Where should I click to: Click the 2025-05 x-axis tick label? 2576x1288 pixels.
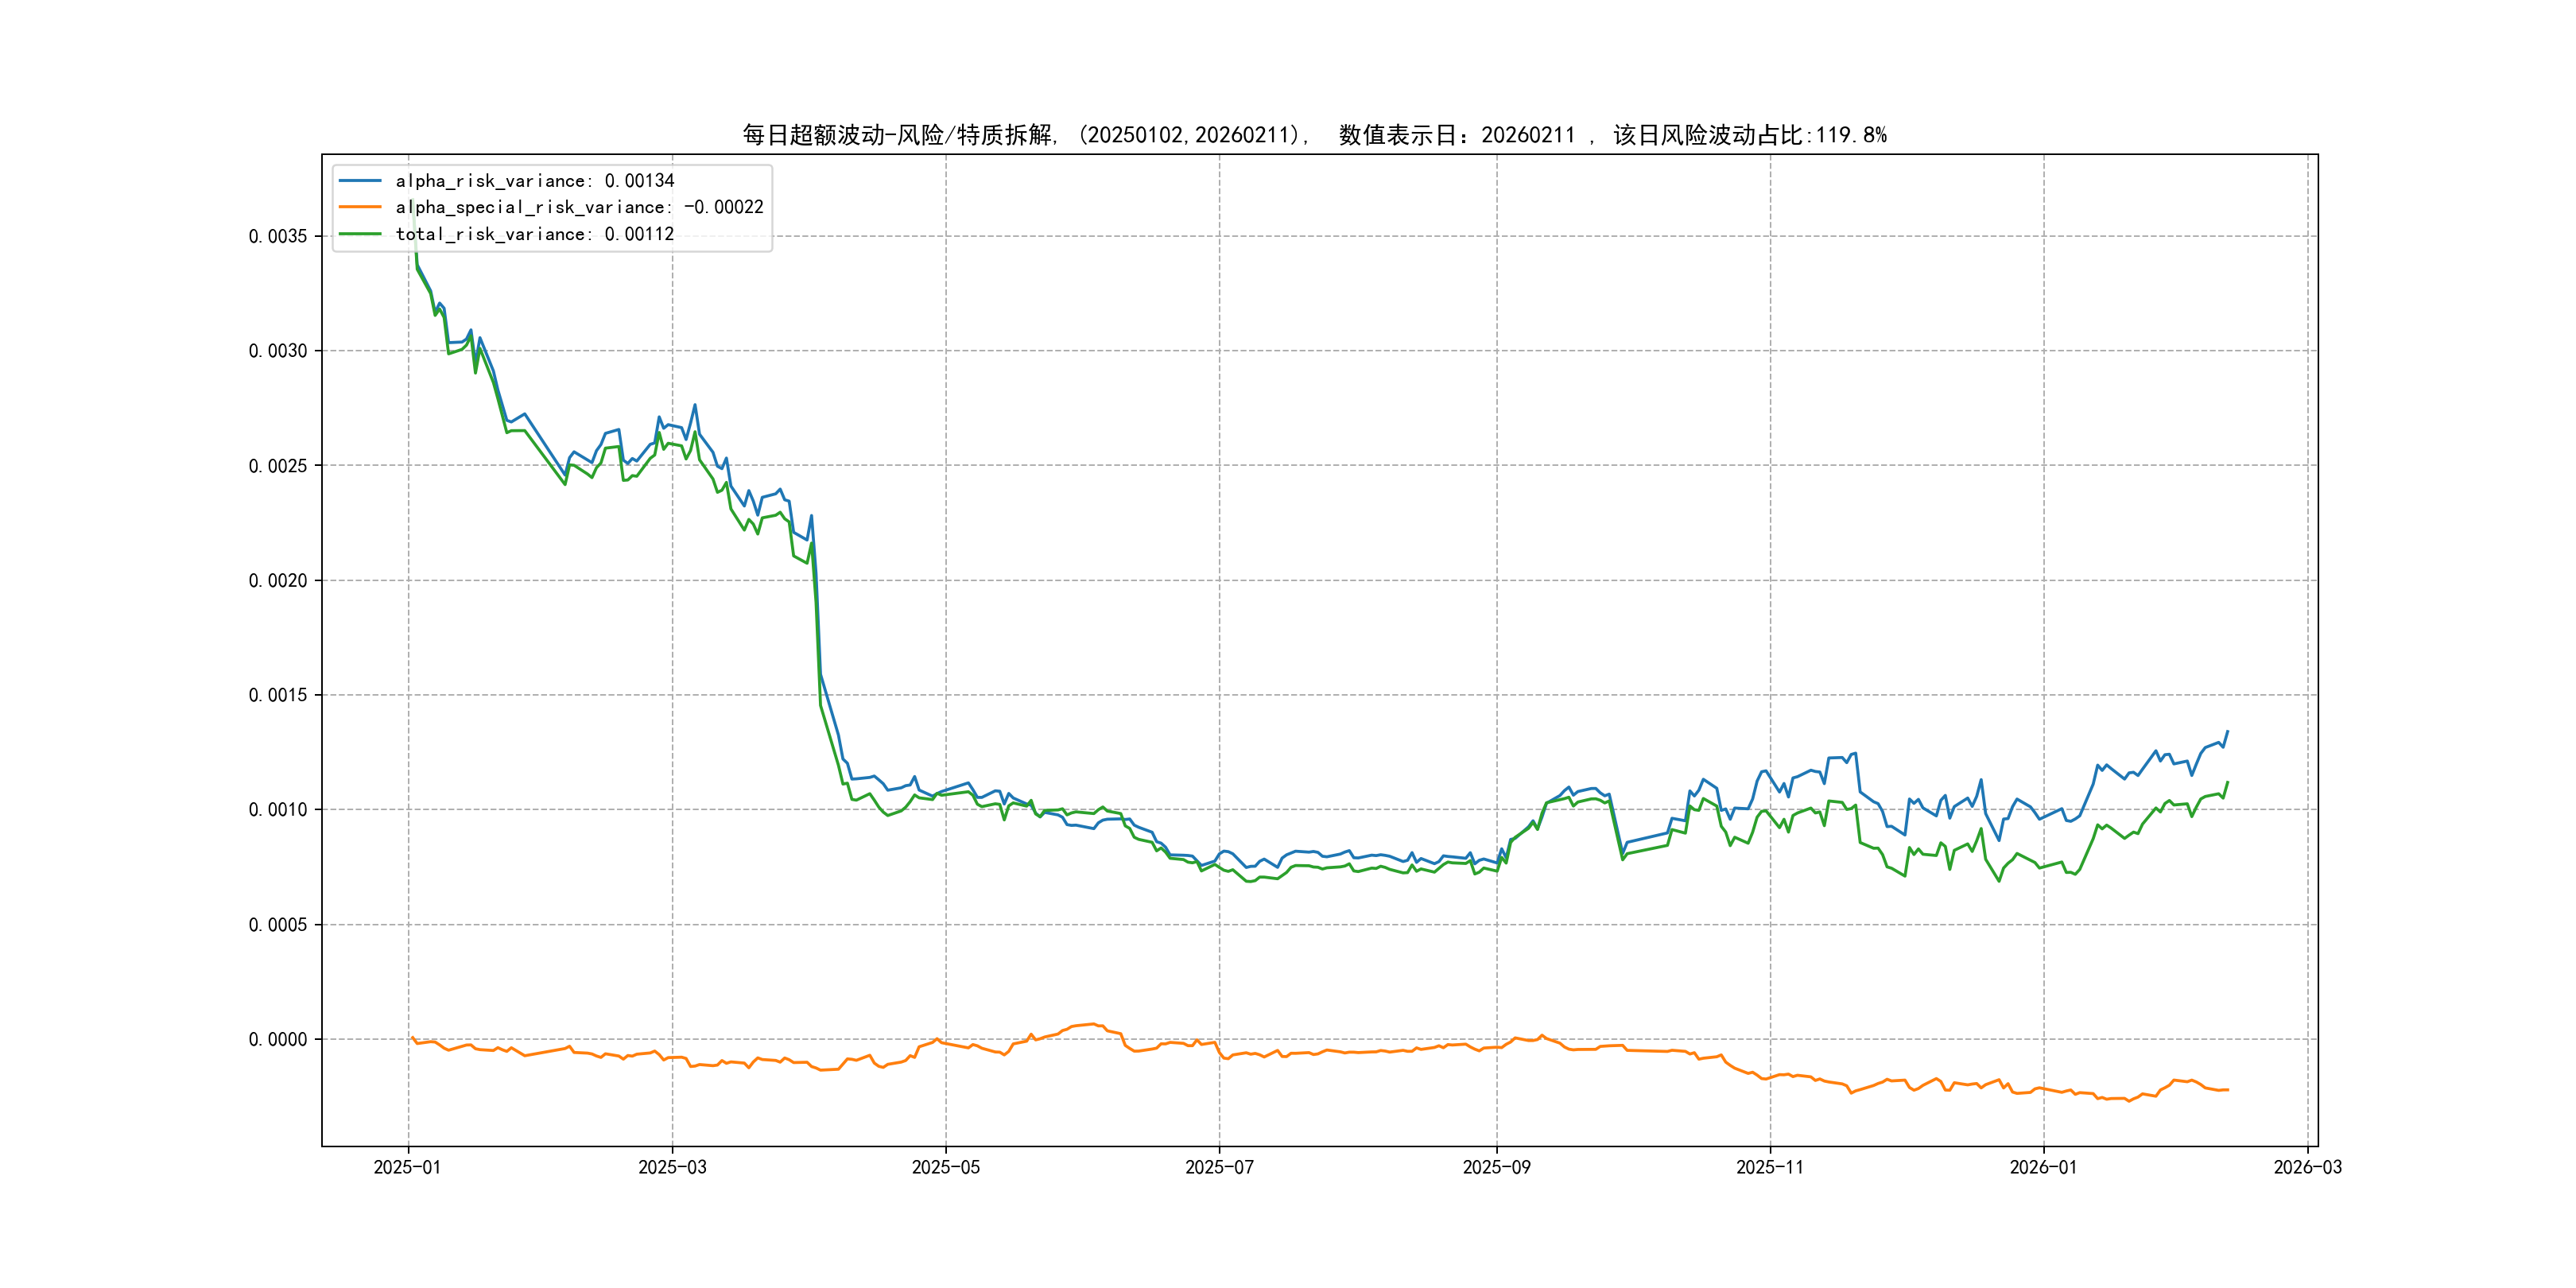click(x=945, y=1167)
